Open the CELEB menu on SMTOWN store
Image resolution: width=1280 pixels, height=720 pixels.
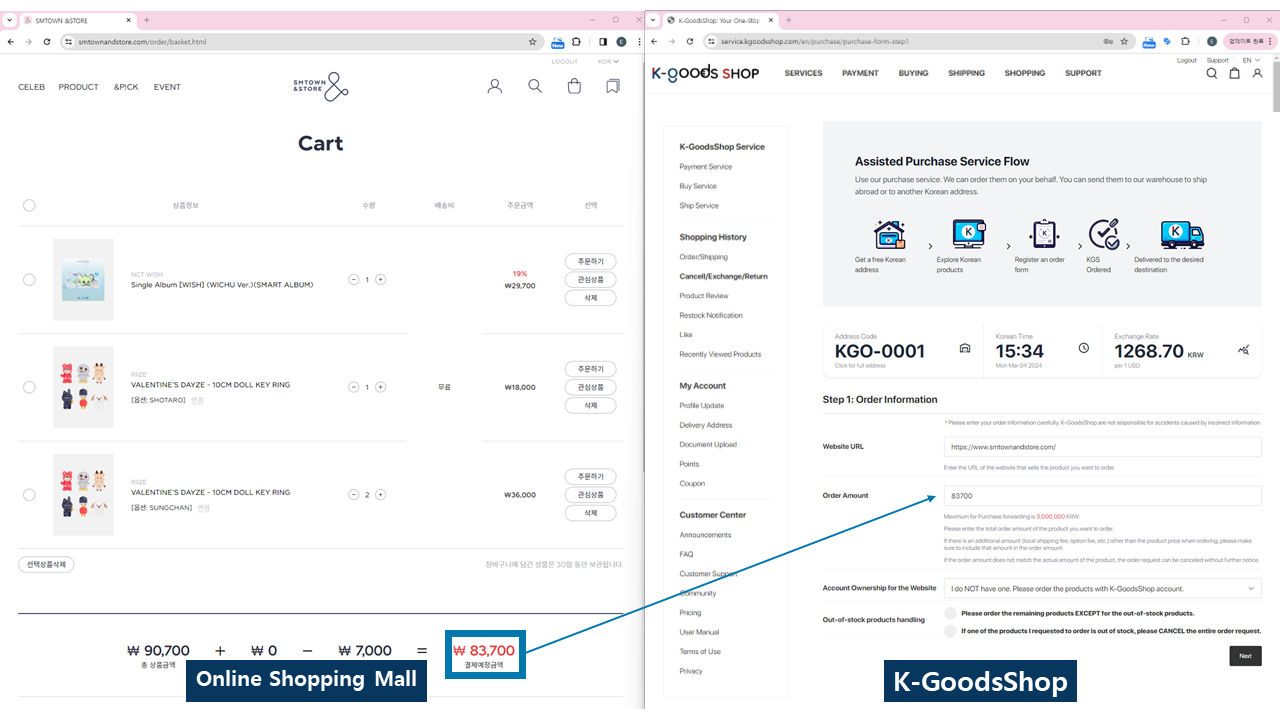tap(31, 87)
